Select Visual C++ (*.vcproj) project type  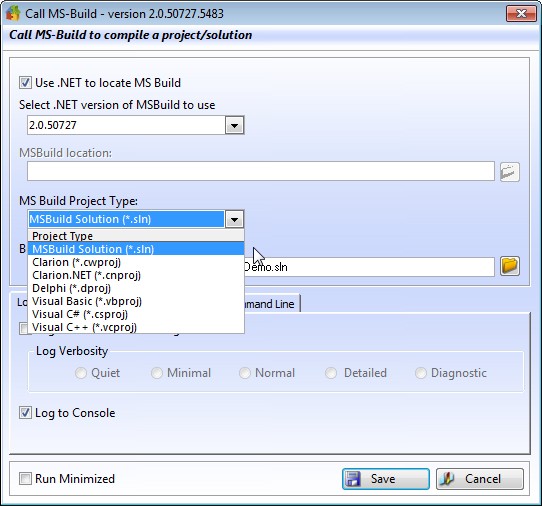[136, 327]
